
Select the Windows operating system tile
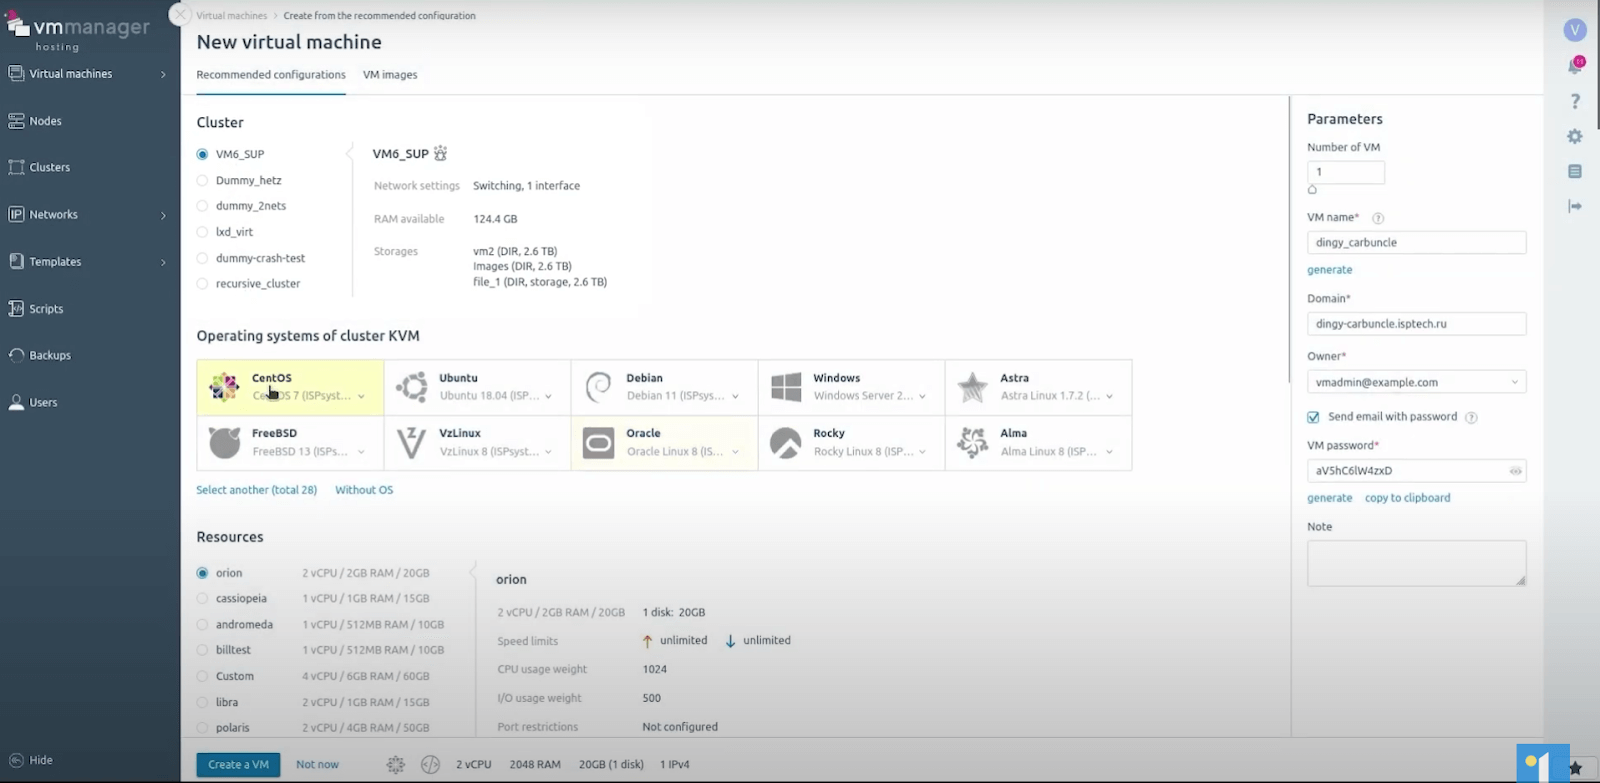(x=851, y=387)
